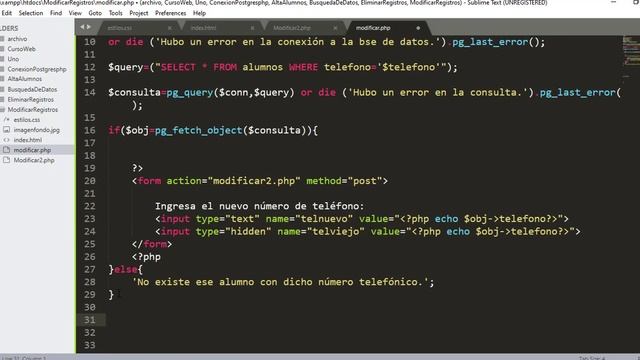Expand the AltaAlumnos folder
This screenshot has width=640, height=360.
[x=24, y=79]
